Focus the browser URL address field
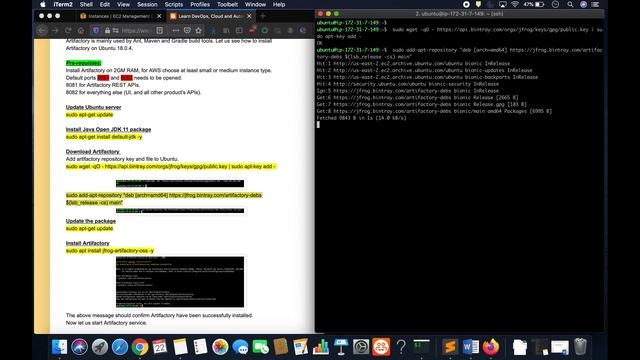This screenshot has height=360, width=640. [x=137, y=31]
